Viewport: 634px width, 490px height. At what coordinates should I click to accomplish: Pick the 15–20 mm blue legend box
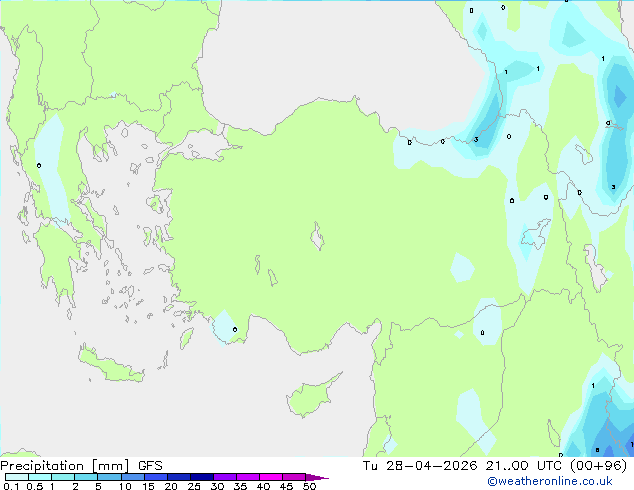(x=156, y=477)
